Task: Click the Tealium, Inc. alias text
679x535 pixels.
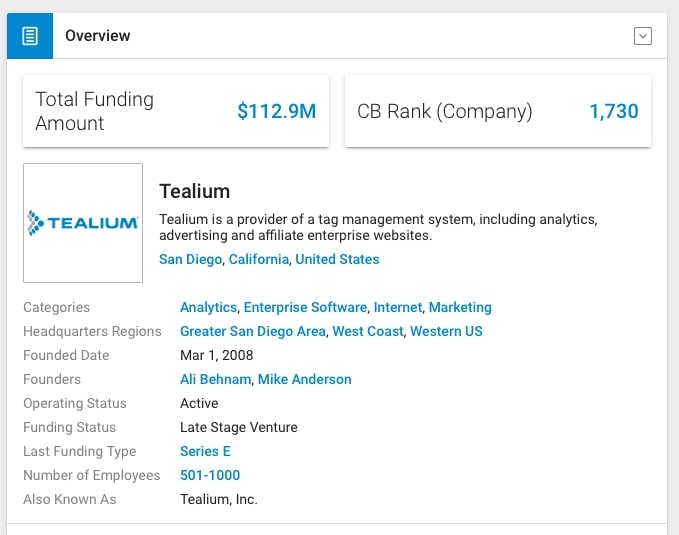Action: [219, 499]
